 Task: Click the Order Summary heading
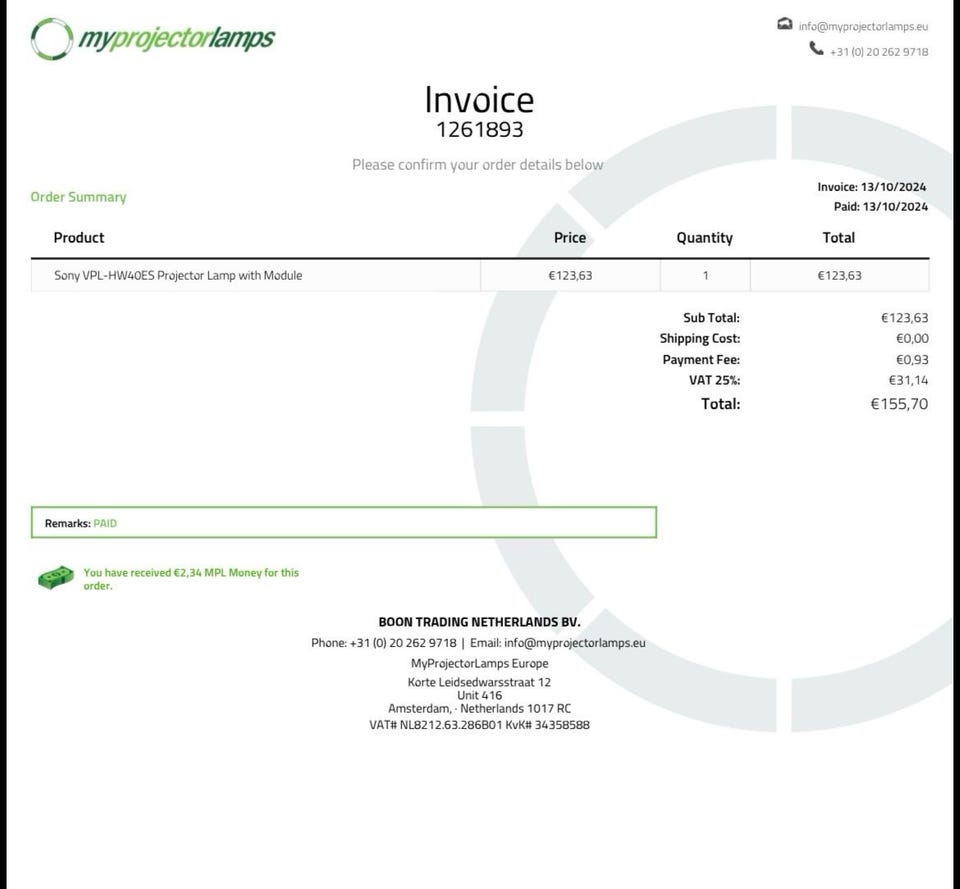pyautogui.click(x=78, y=197)
